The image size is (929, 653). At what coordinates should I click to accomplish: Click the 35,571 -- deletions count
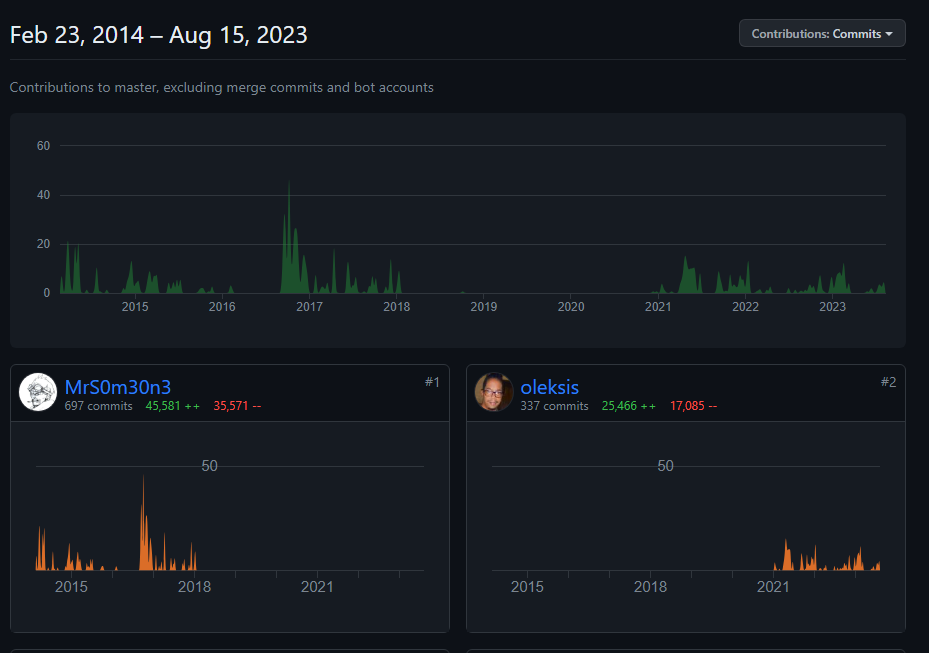(x=237, y=406)
